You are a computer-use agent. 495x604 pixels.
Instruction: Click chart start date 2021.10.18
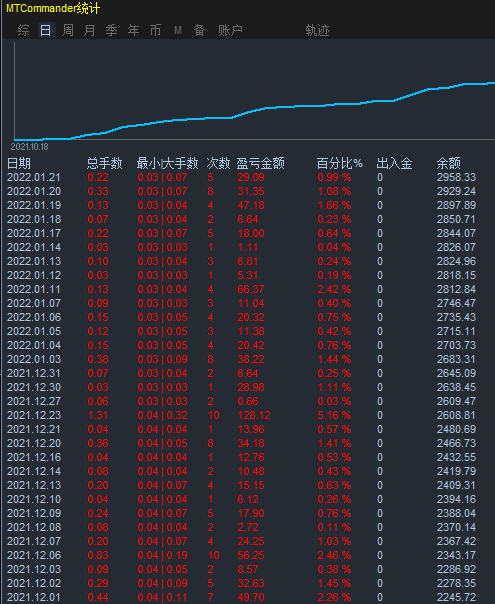click(x=29, y=147)
